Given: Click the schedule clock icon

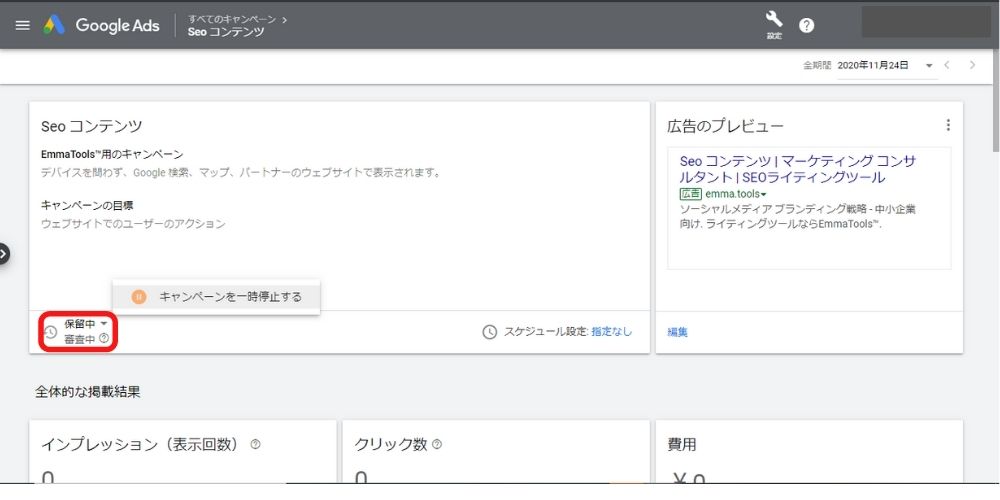Looking at the screenshot, I should click(489, 332).
